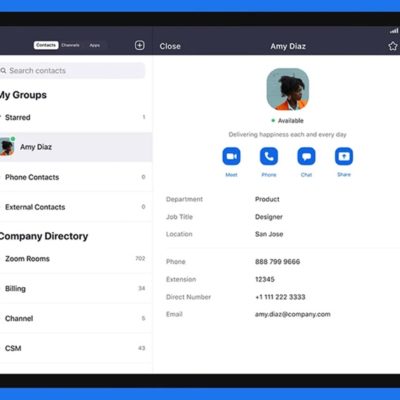Image resolution: width=400 pixels, height=400 pixels.
Task: Expand the External Contacts group
Action: click(76, 207)
